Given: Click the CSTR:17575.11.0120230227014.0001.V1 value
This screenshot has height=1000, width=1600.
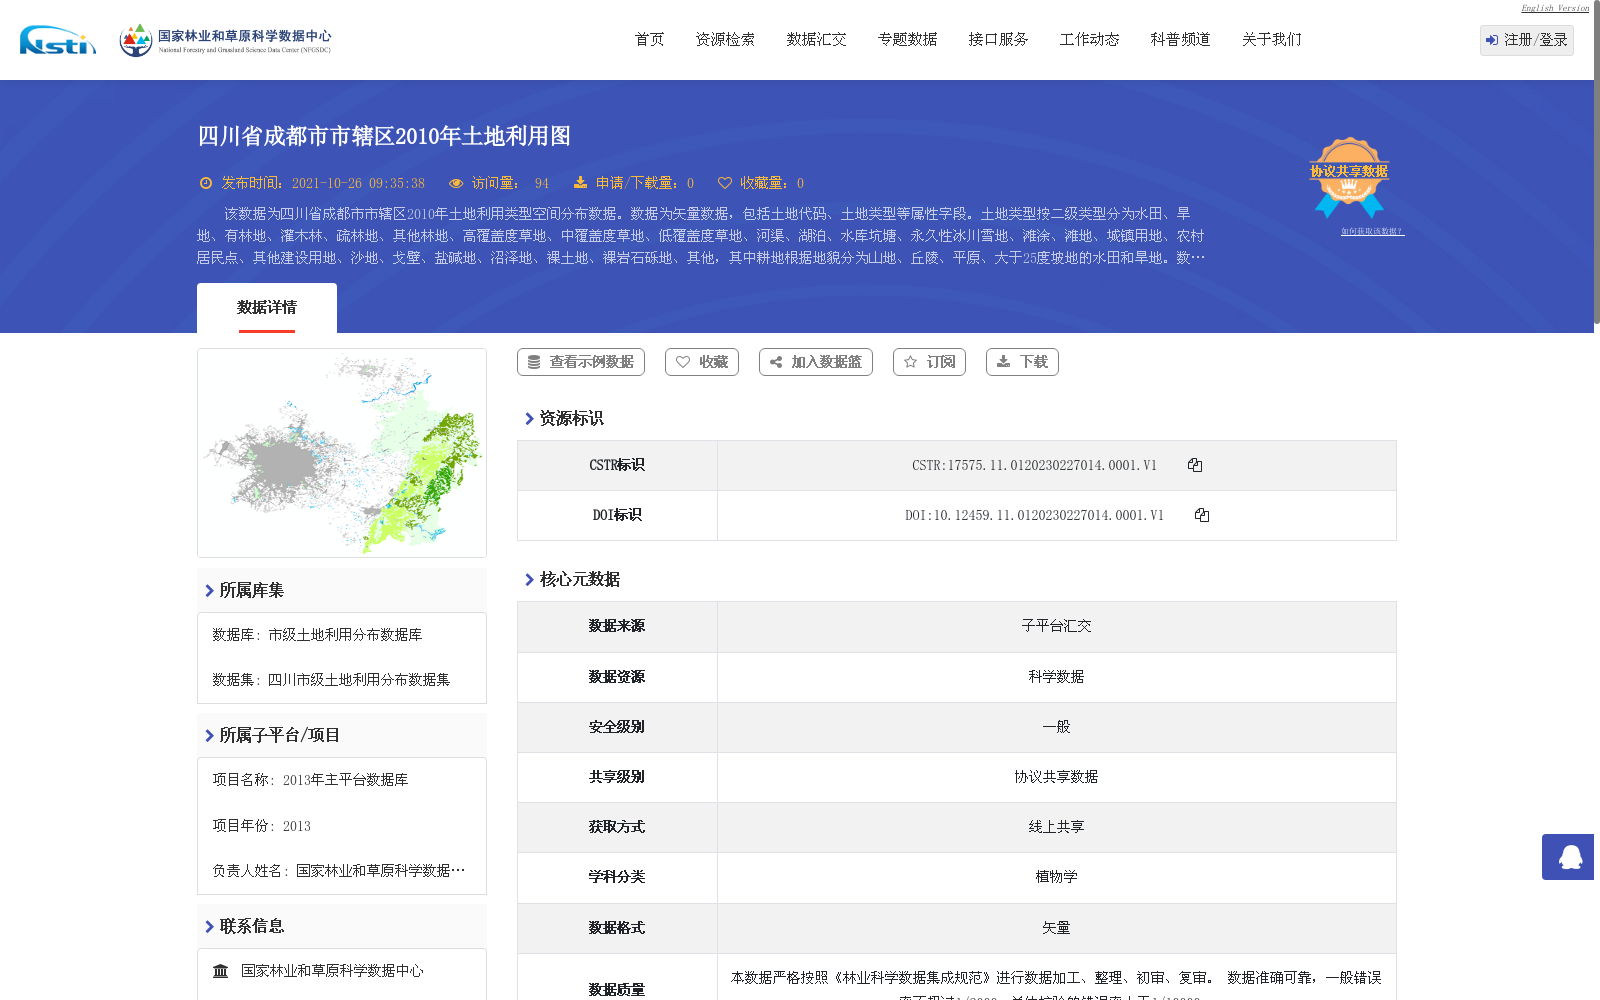Looking at the screenshot, I should (1034, 465).
